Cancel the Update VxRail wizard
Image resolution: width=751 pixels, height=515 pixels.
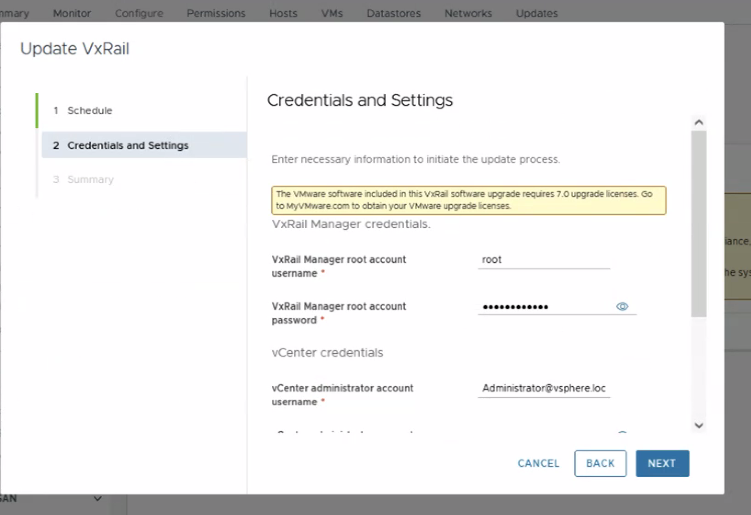pyautogui.click(x=538, y=463)
